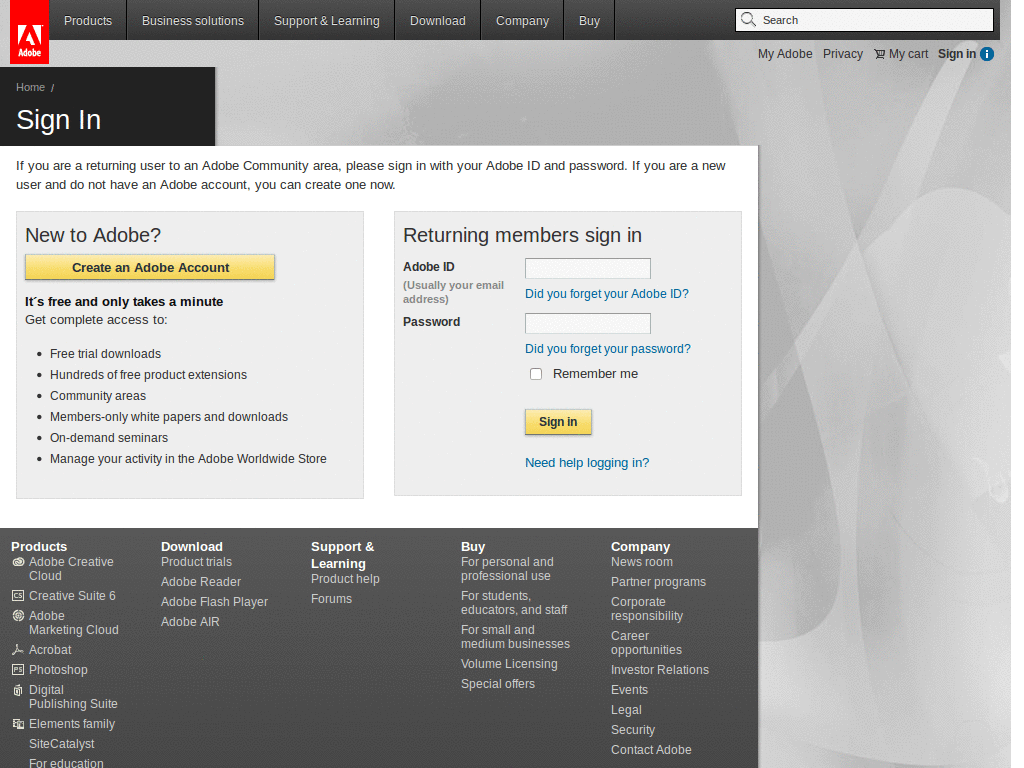Focus the Password input field
Image resolution: width=1024 pixels, height=768 pixels.
[x=588, y=323]
